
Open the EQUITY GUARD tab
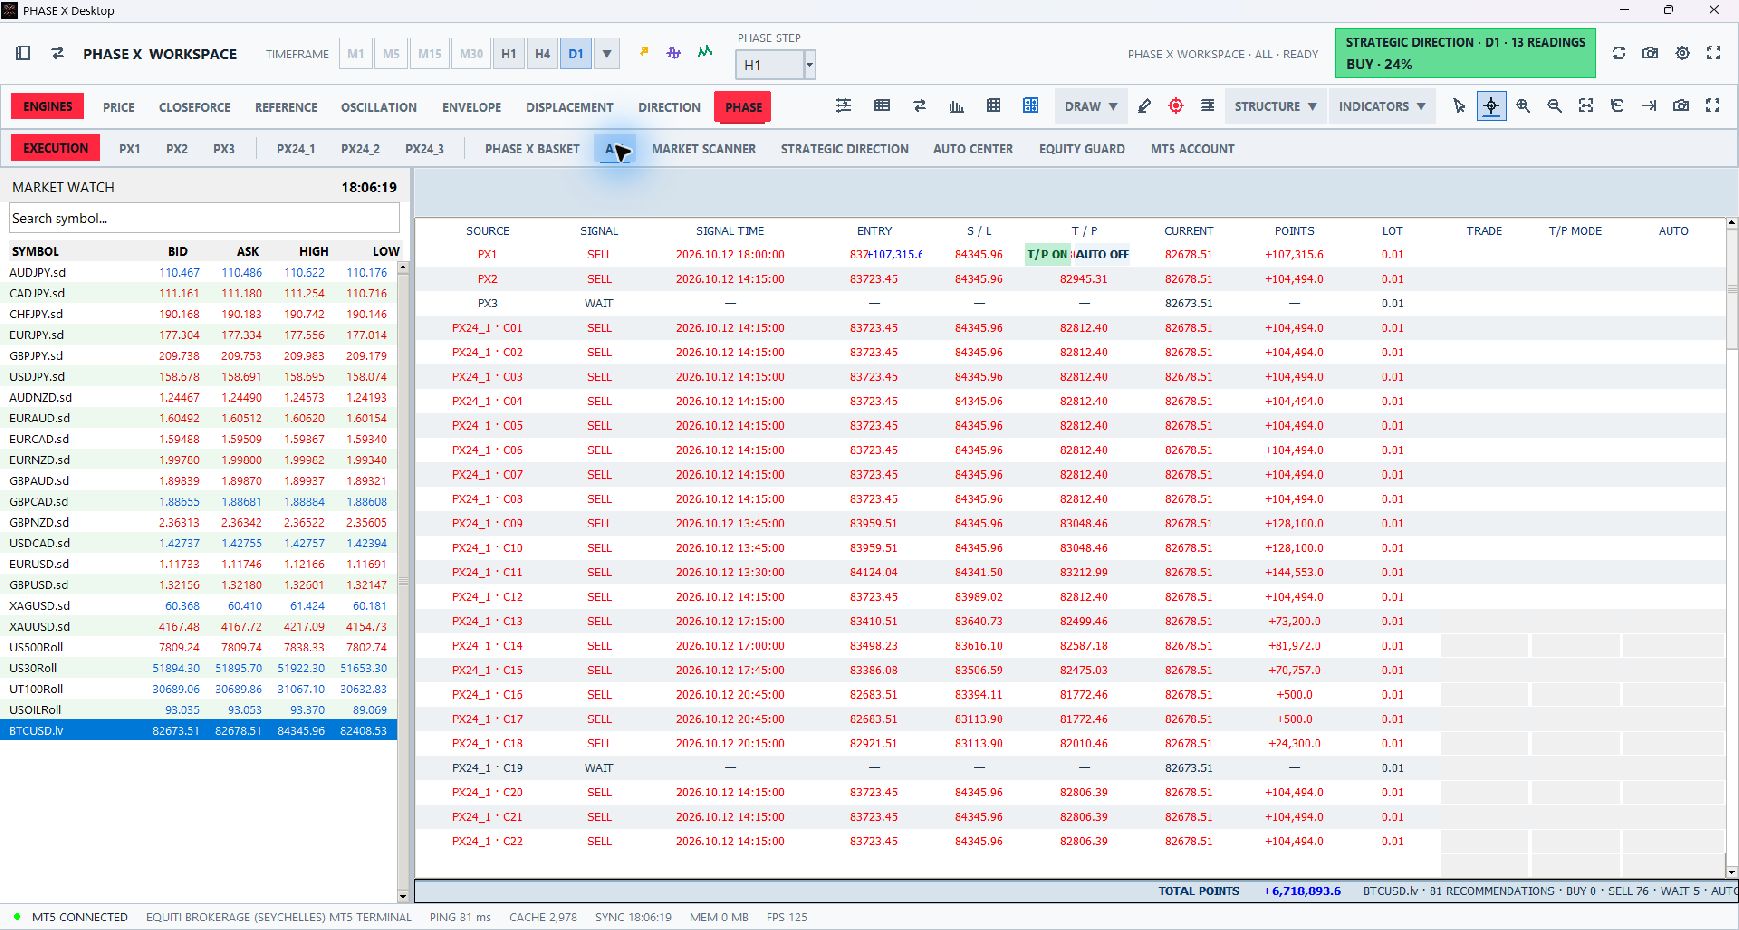(1081, 148)
